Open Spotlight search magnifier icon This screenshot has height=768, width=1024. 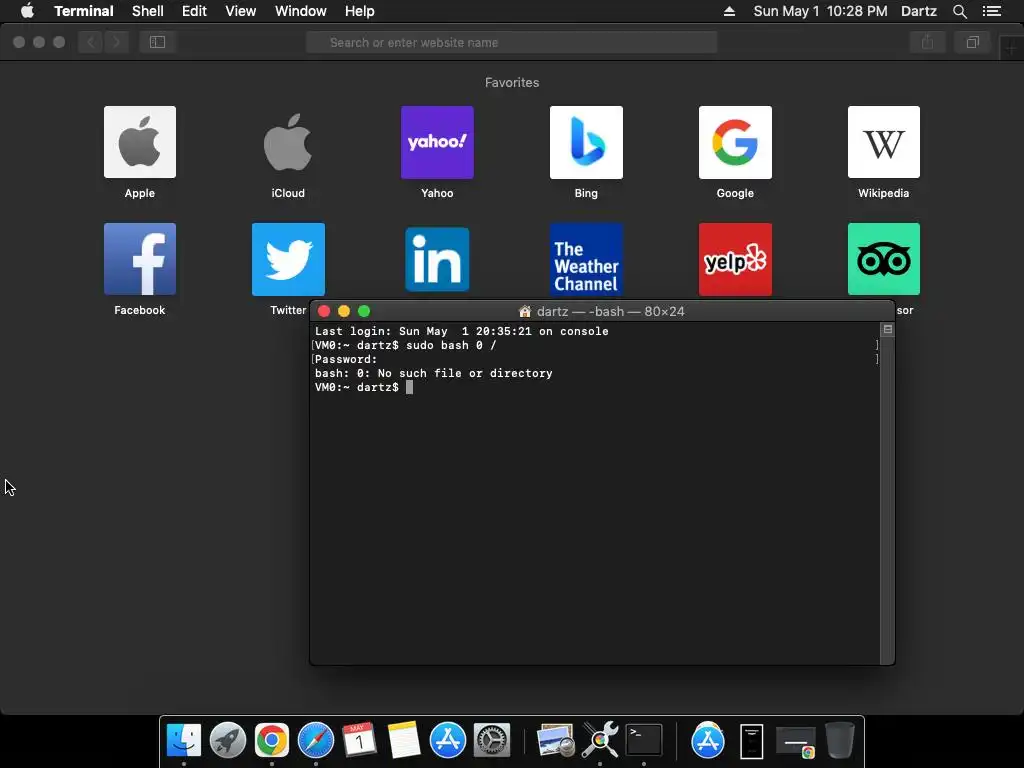click(959, 11)
